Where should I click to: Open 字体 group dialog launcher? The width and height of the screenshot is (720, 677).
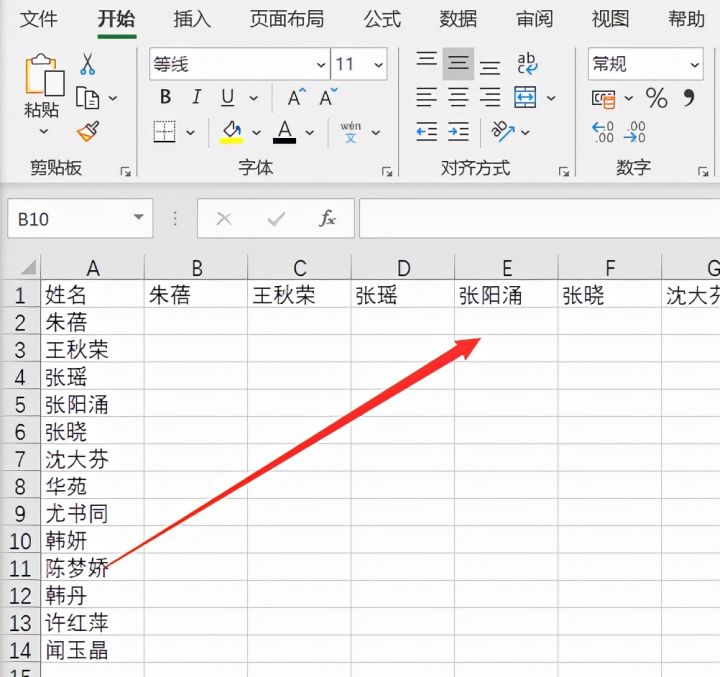(387, 172)
